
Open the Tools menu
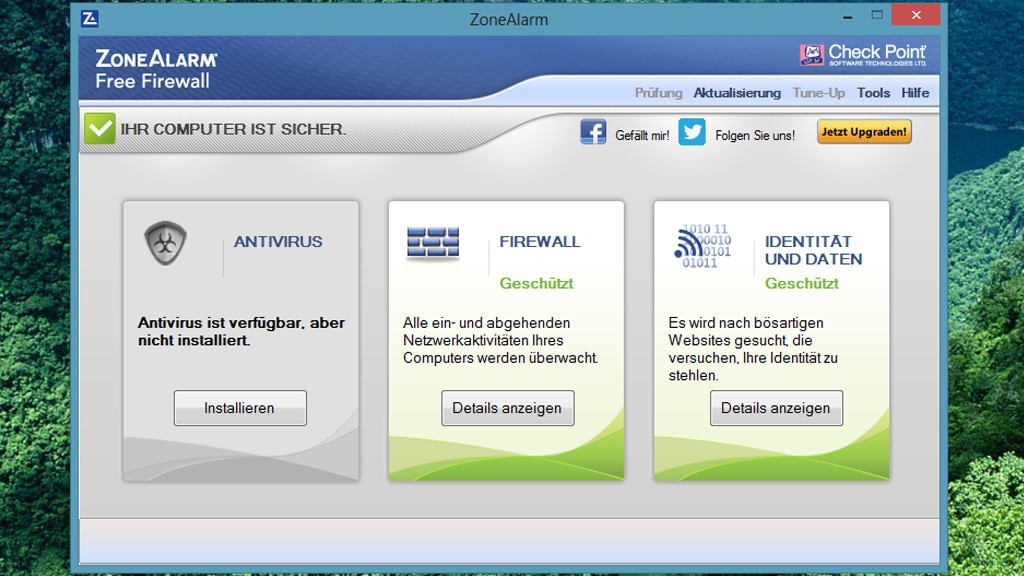pyautogui.click(x=873, y=93)
